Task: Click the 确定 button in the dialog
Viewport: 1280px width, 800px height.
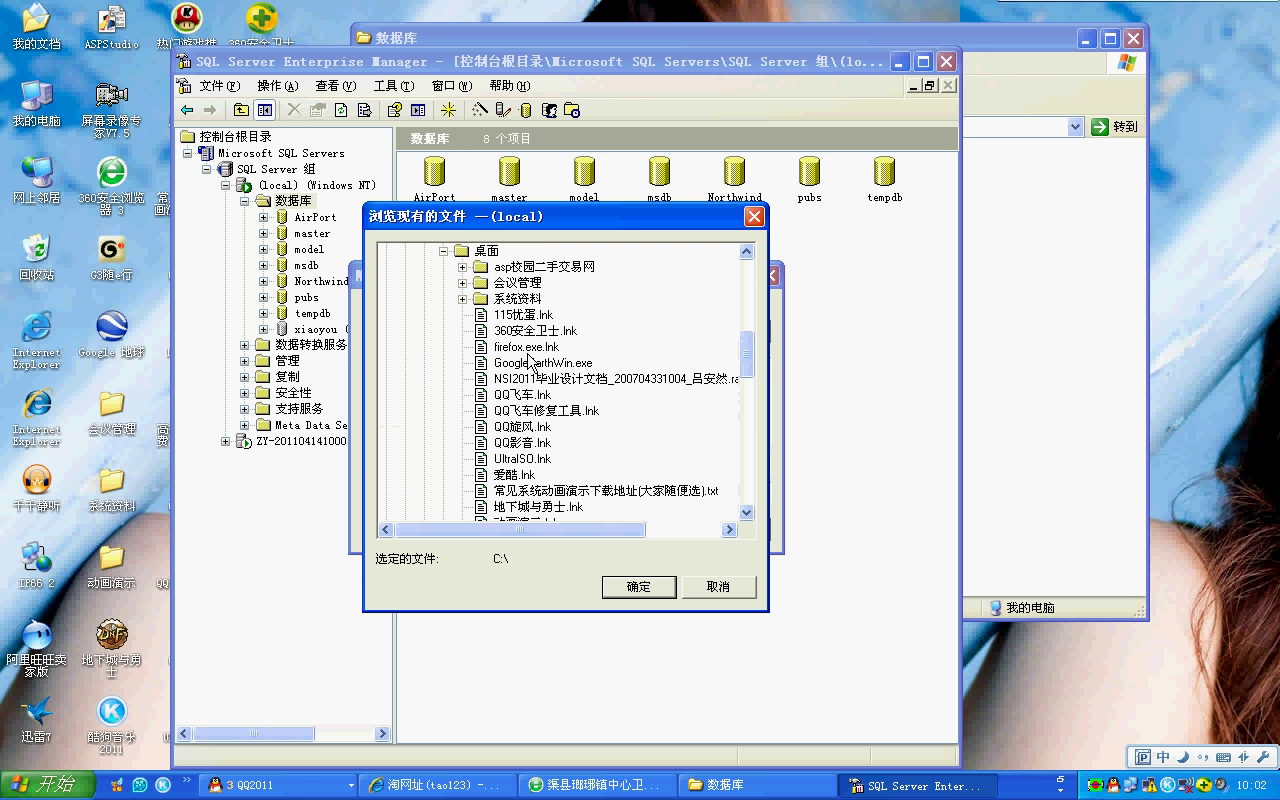Action: coord(639,587)
